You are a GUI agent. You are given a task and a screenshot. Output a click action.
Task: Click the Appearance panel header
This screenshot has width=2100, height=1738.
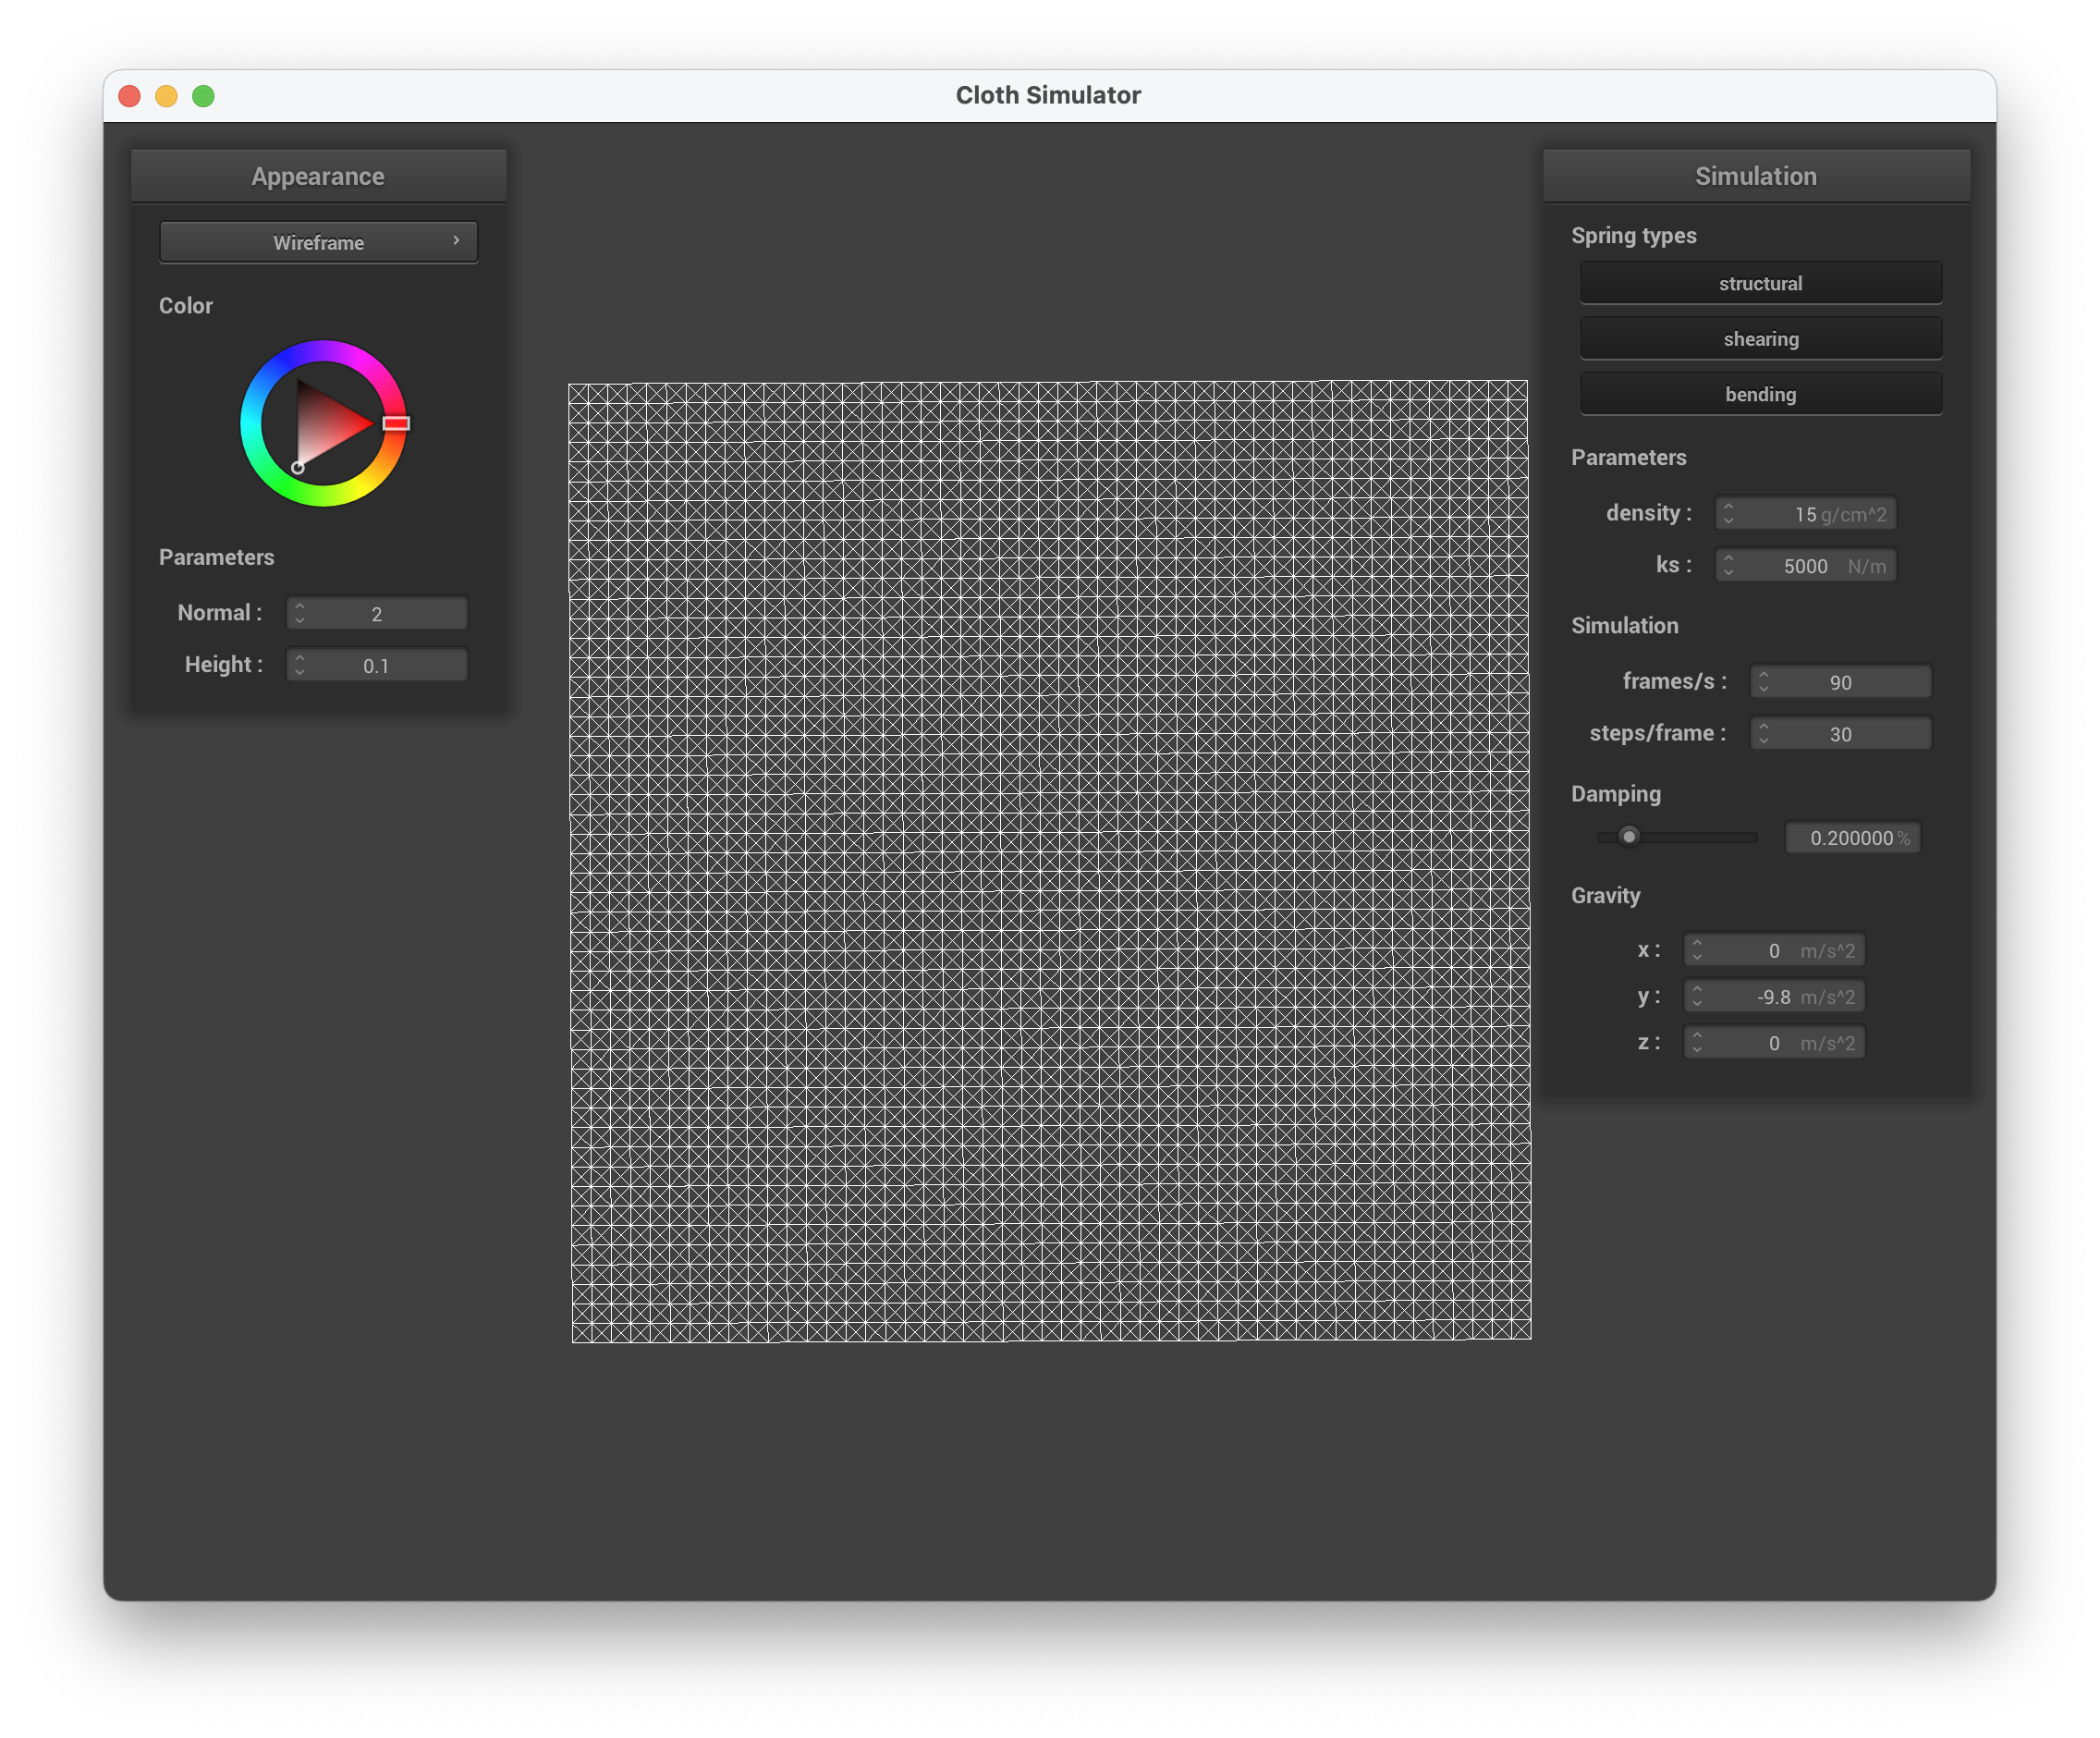click(x=318, y=176)
